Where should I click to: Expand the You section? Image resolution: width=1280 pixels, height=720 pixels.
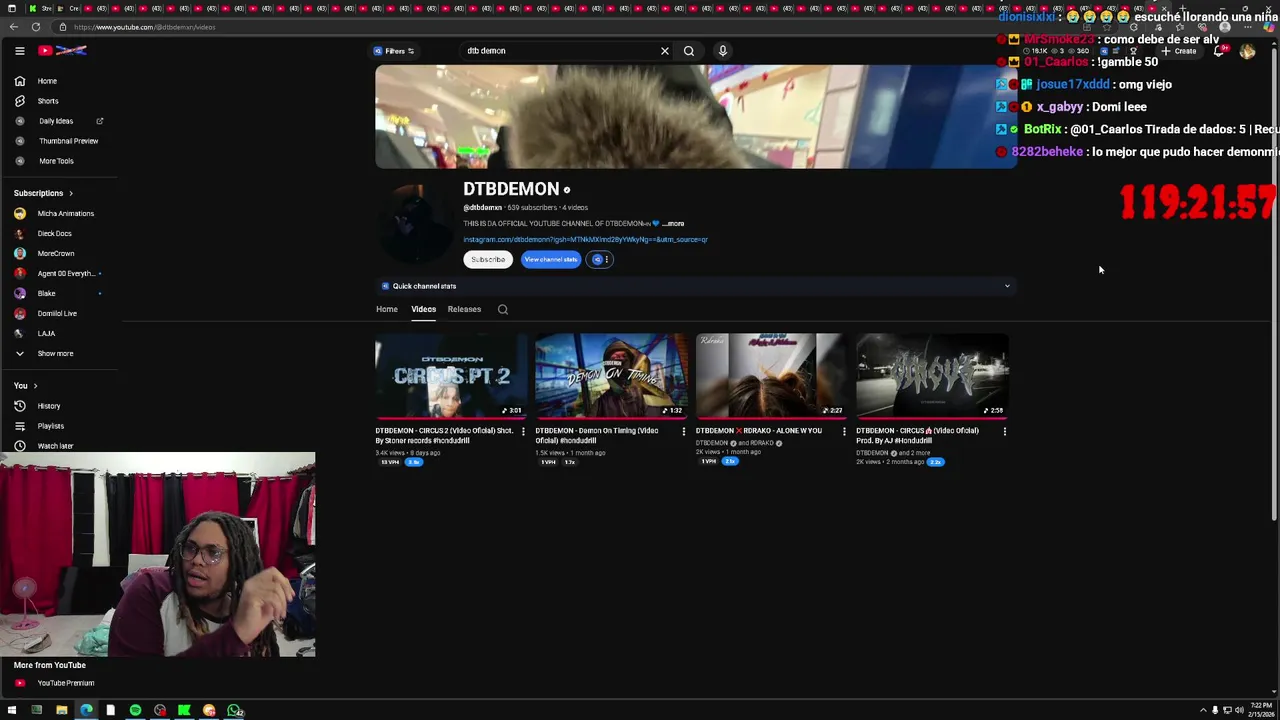pos(26,386)
